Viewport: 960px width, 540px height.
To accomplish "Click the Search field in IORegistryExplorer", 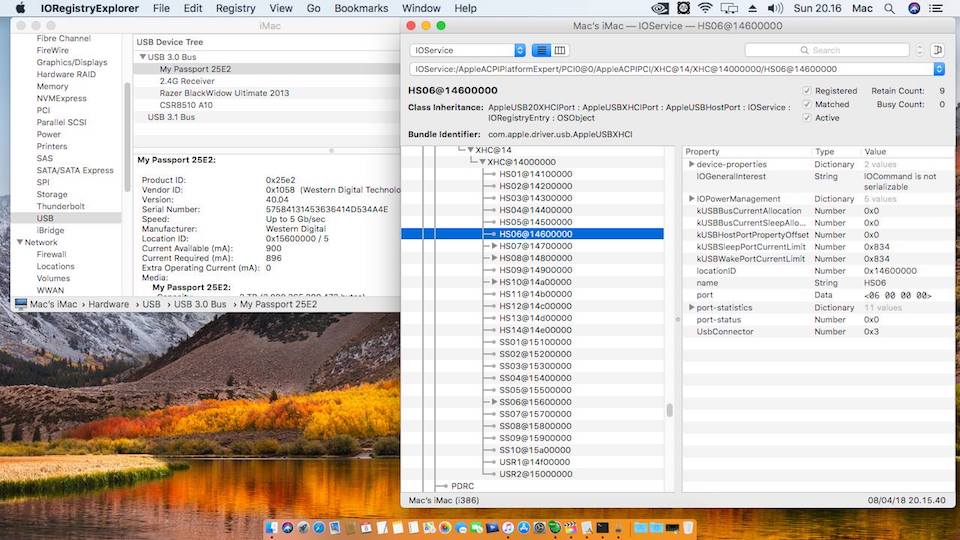I will (x=827, y=50).
